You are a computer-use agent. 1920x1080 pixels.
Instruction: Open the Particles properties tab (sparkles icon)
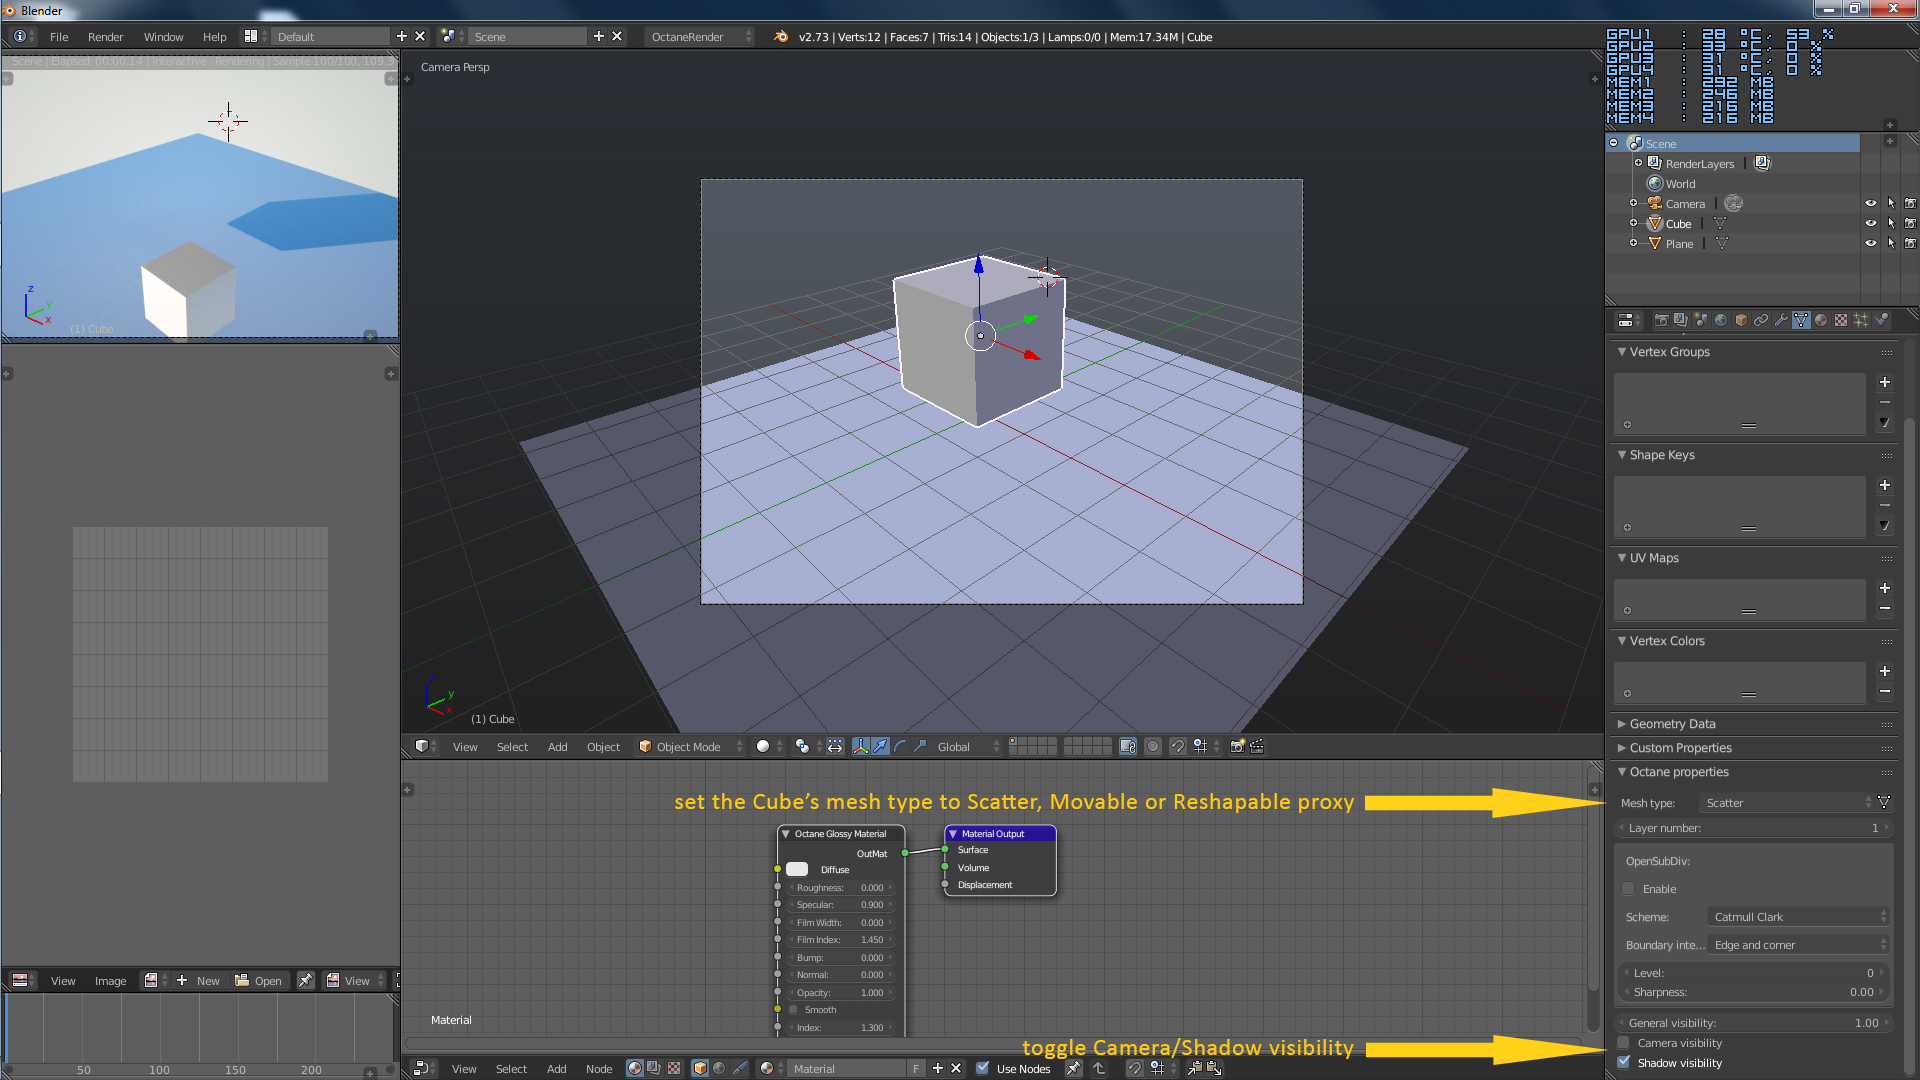[x=1861, y=320]
